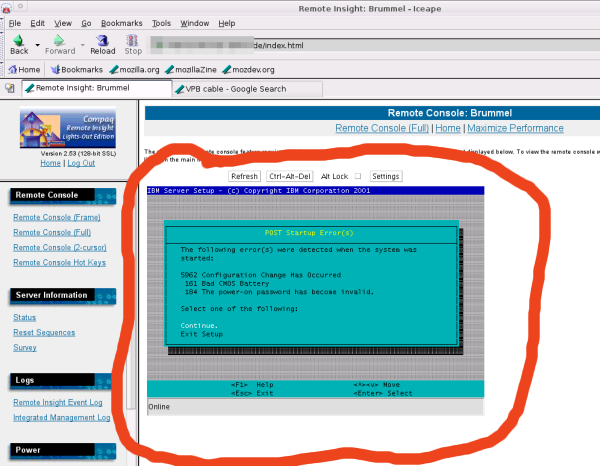
Task: Click the Stop loading icon
Action: click(x=132, y=40)
